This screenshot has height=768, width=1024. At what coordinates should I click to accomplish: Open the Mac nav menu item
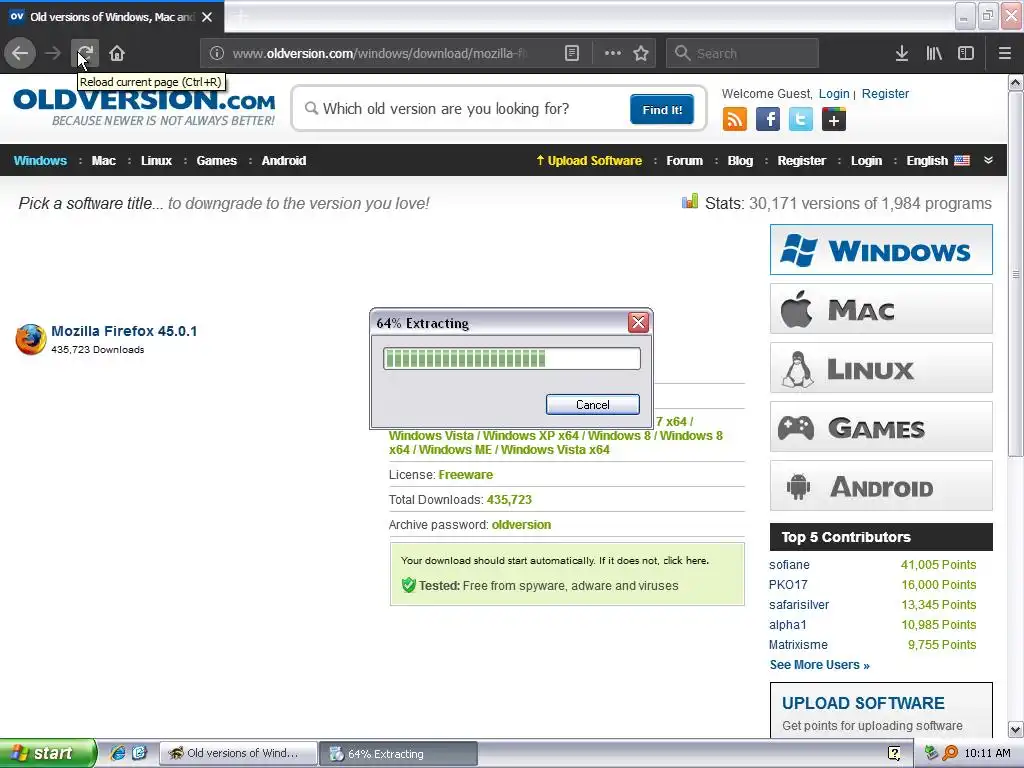tap(103, 161)
